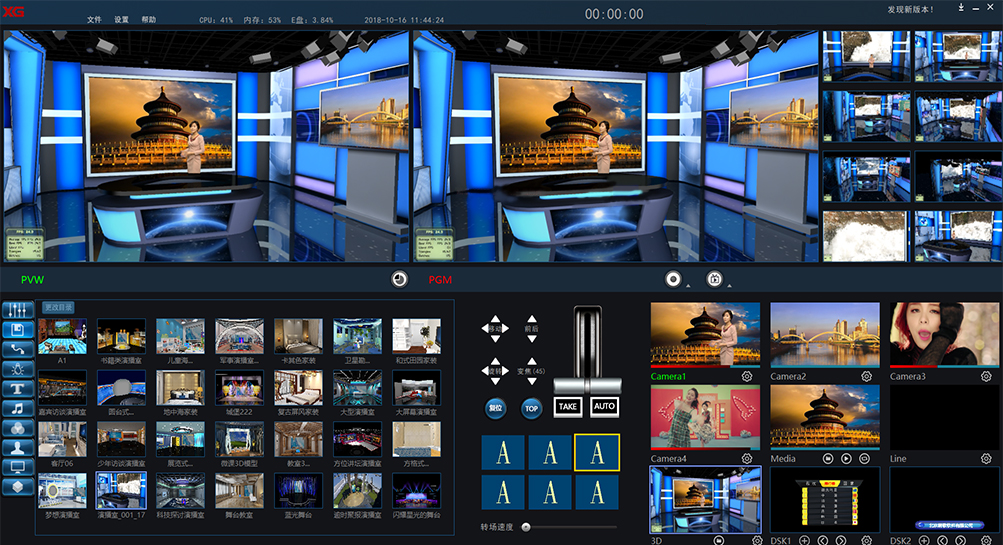This screenshot has height=545, width=1003.
Task: Click the AUTO transition button
Action: pyautogui.click(x=604, y=407)
